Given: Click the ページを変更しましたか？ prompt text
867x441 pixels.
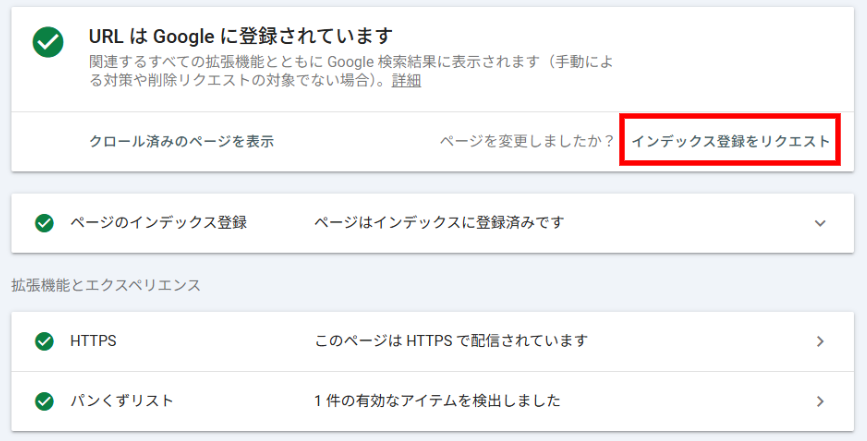Looking at the screenshot, I should pos(526,142).
